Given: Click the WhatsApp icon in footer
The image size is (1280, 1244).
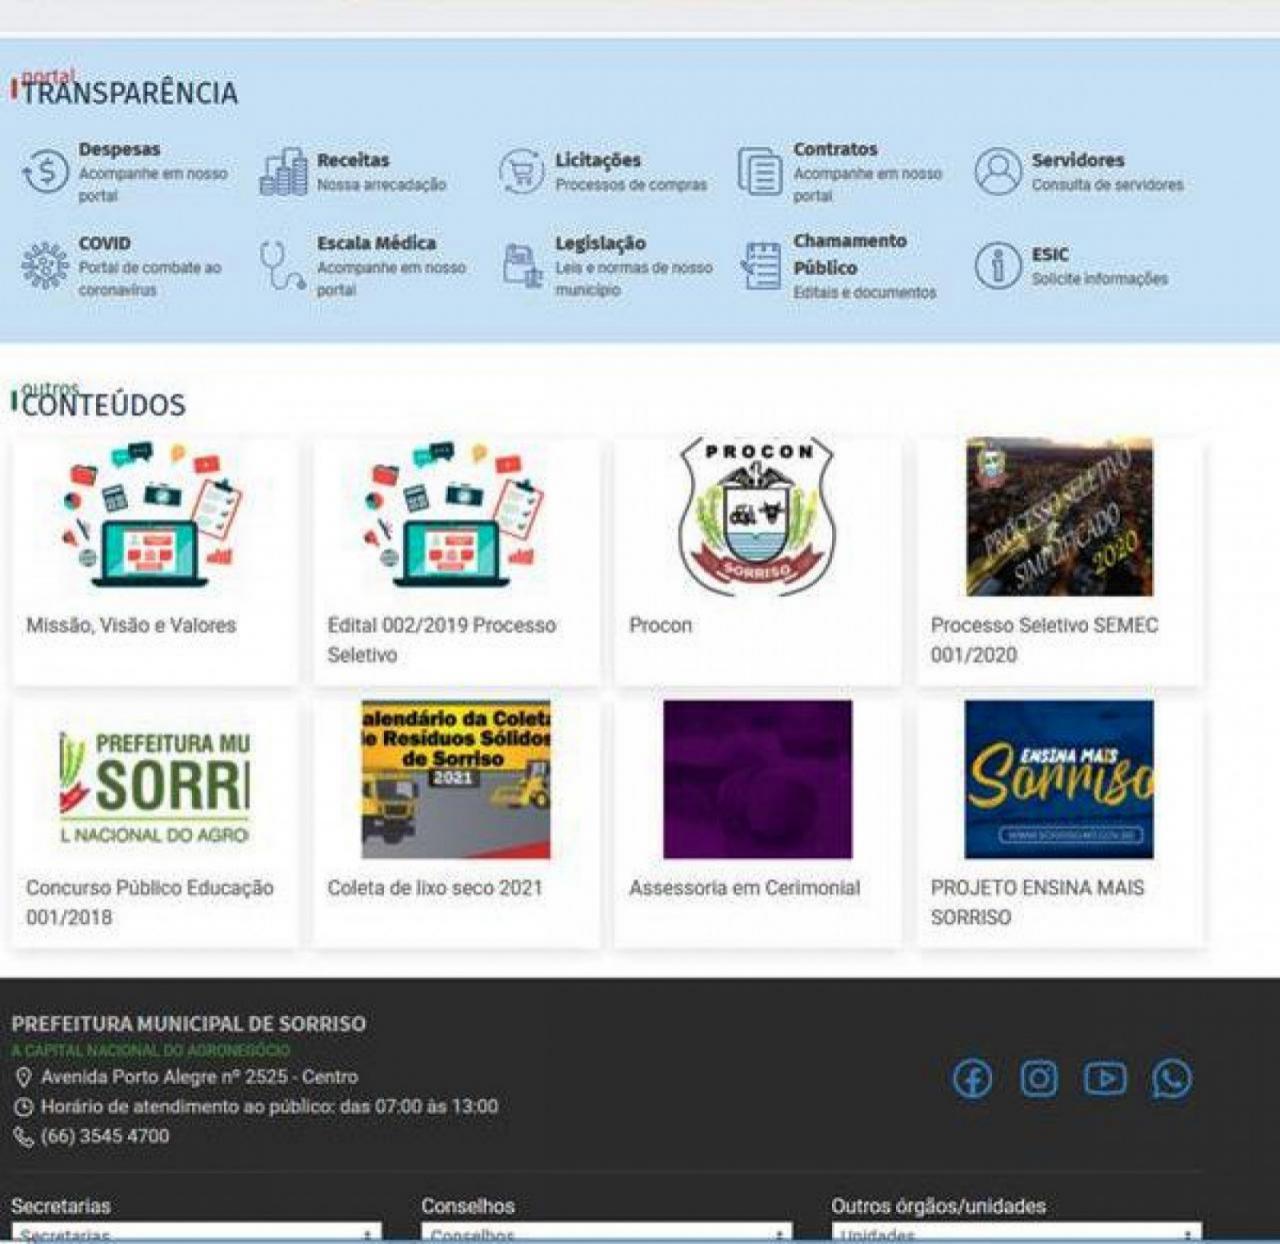Looking at the screenshot, I should point(1171,1079).
